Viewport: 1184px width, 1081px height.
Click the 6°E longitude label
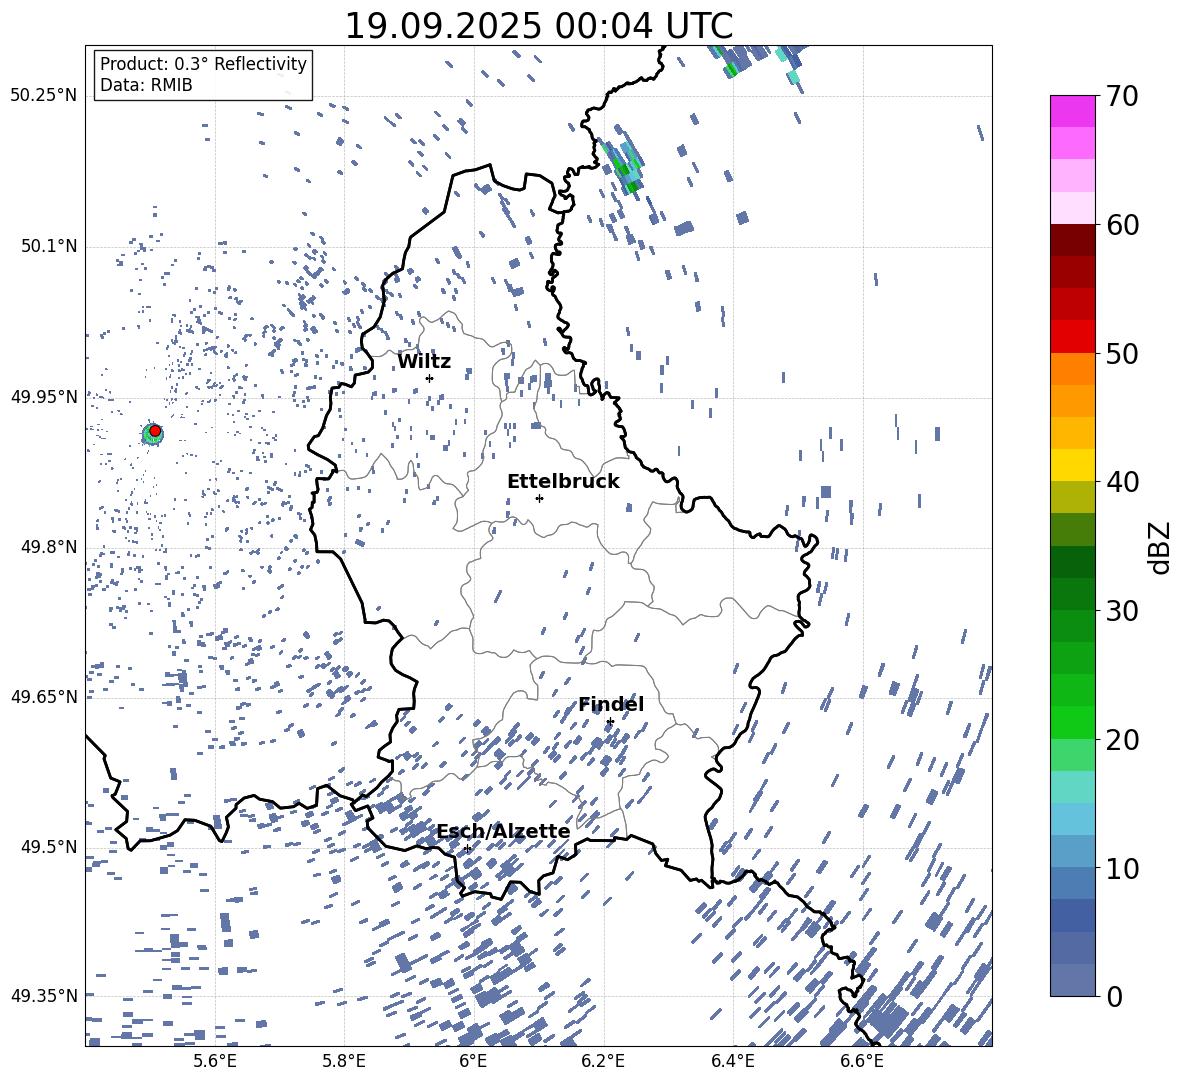[x=473, y=1061]
